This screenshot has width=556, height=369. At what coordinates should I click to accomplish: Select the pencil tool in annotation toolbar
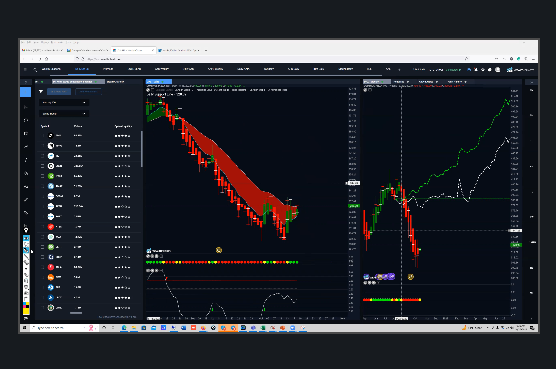(26, 250)
